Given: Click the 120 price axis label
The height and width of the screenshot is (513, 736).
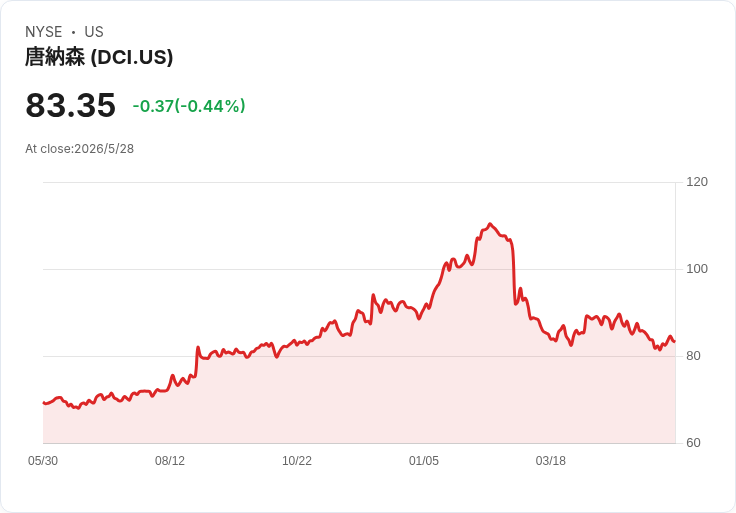Looking at the screenshot, I should coord(697,182).
